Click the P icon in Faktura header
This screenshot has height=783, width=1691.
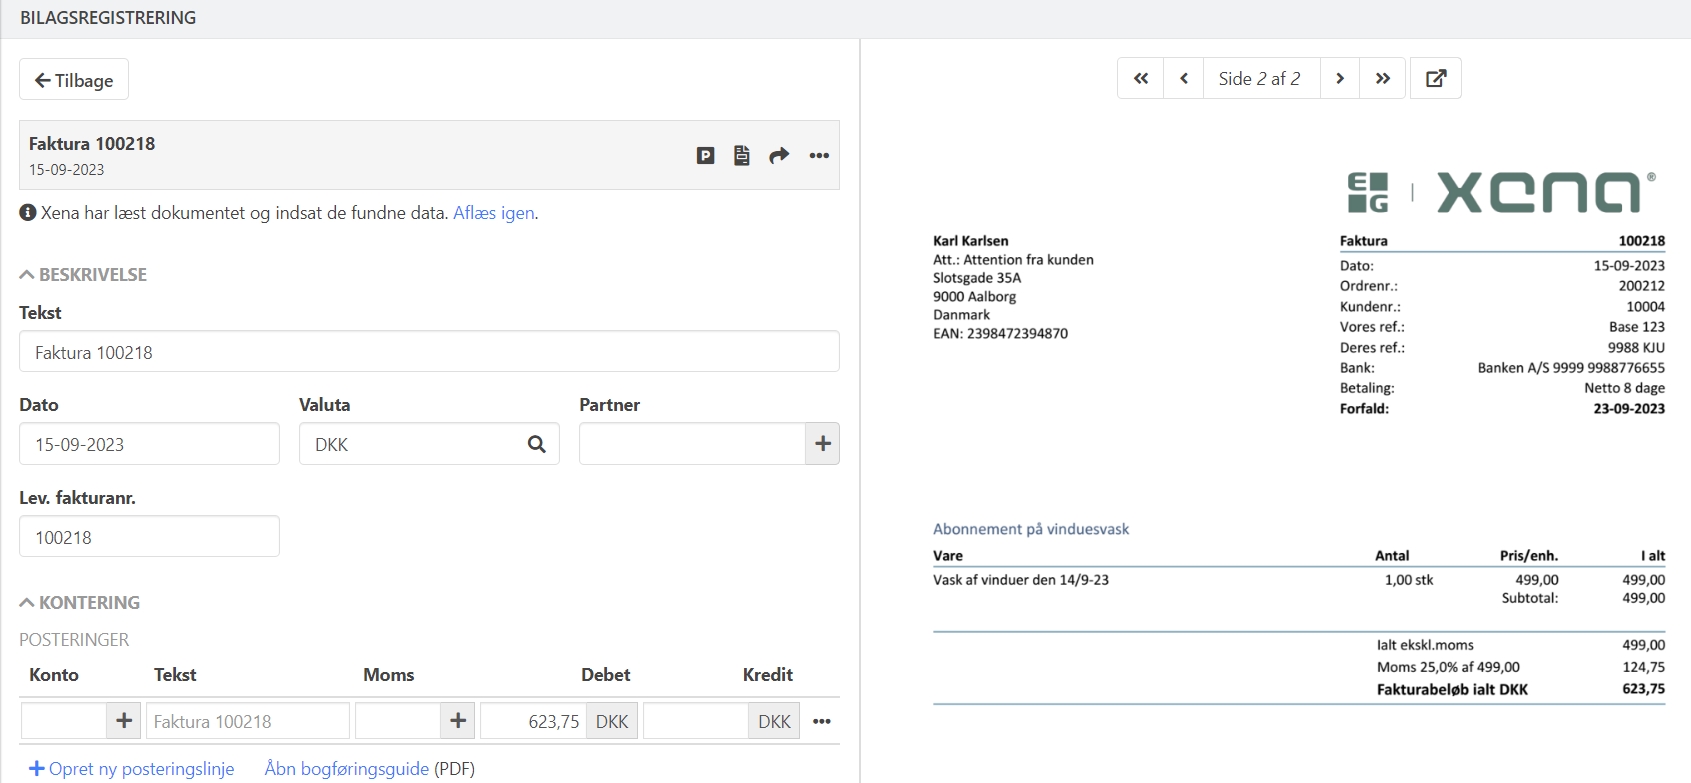705,155
